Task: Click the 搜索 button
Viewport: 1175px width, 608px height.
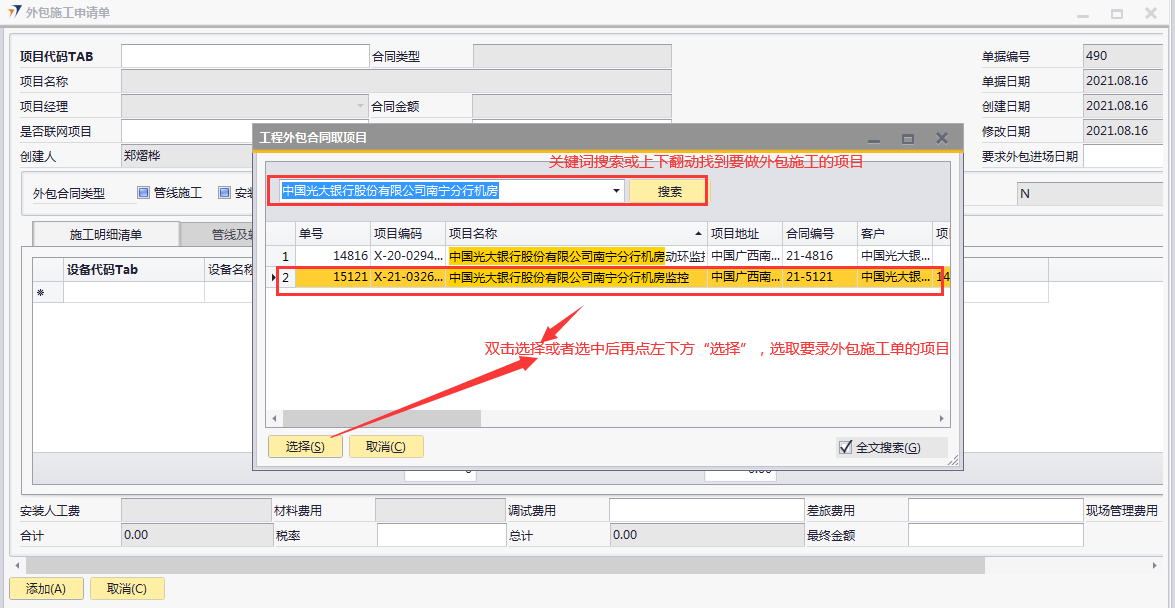Action: pyautogui.click(x=669, y=191)
